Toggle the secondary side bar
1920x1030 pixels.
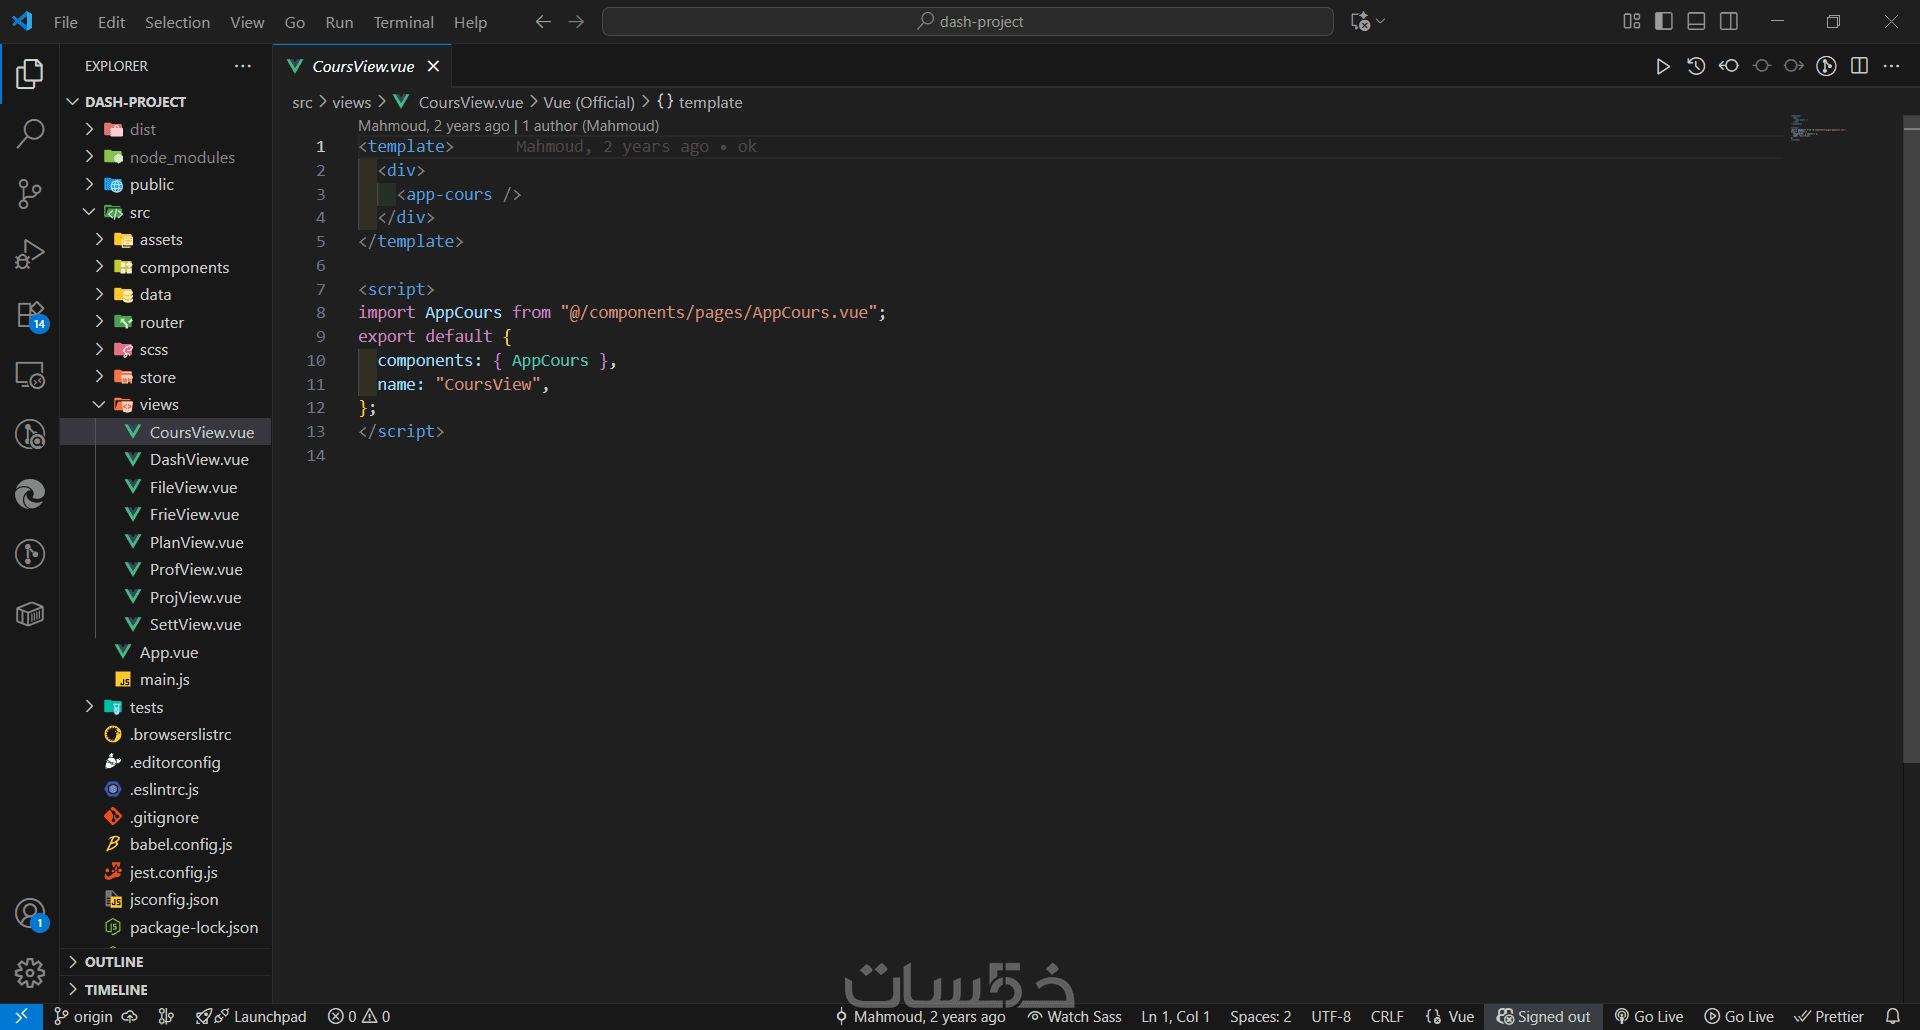(1729, 22)
